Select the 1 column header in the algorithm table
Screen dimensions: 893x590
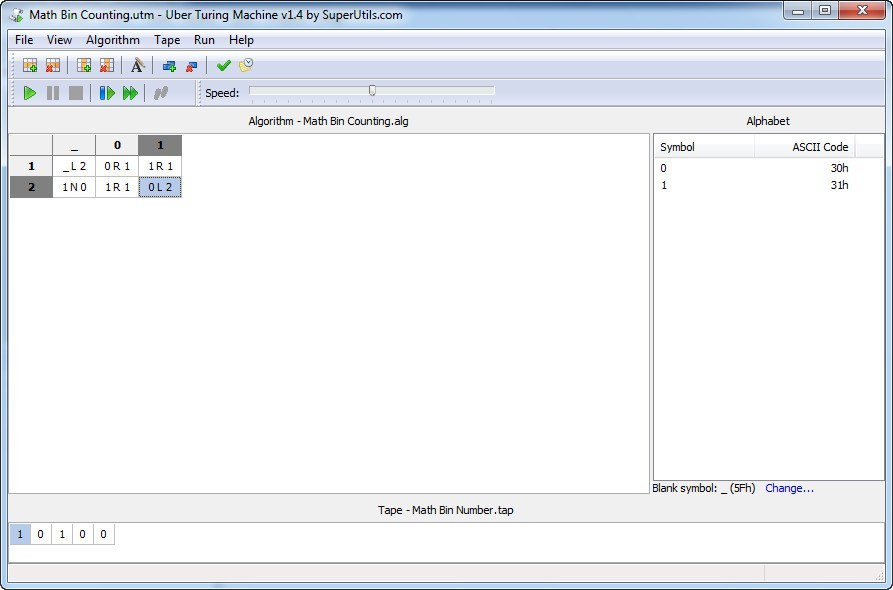tap(159, 145)
